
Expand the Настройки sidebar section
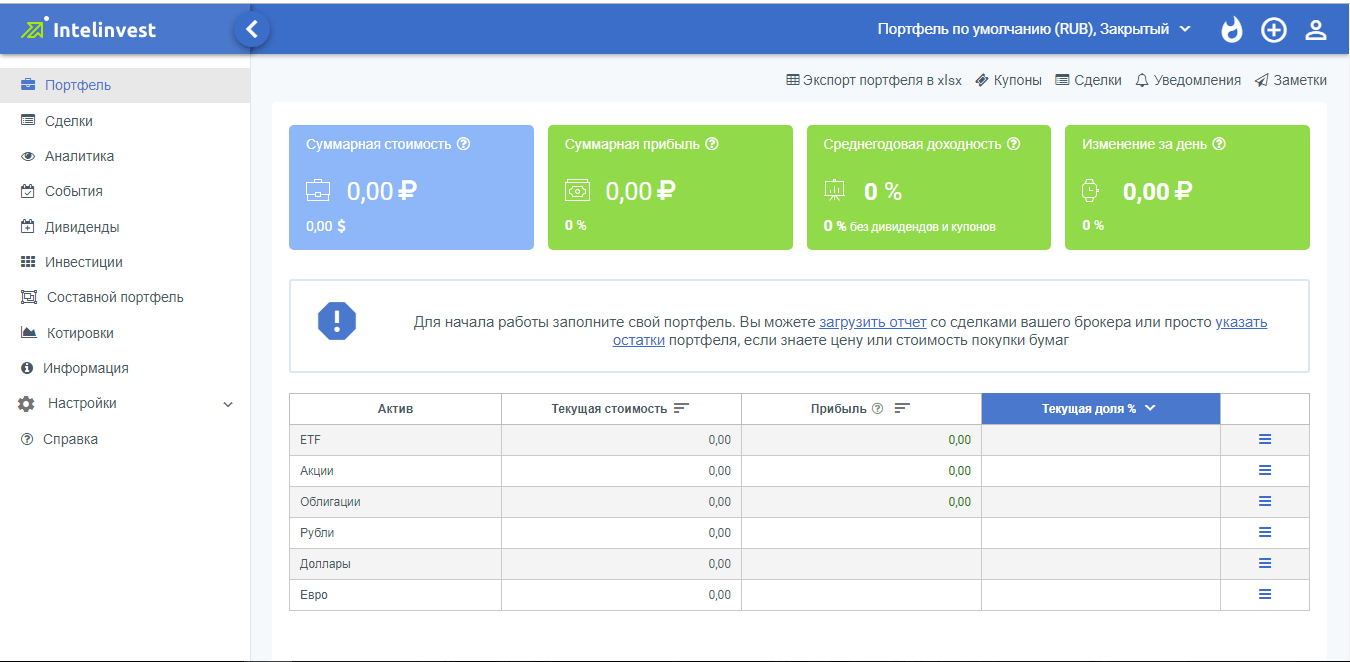(x=227, y=404)
